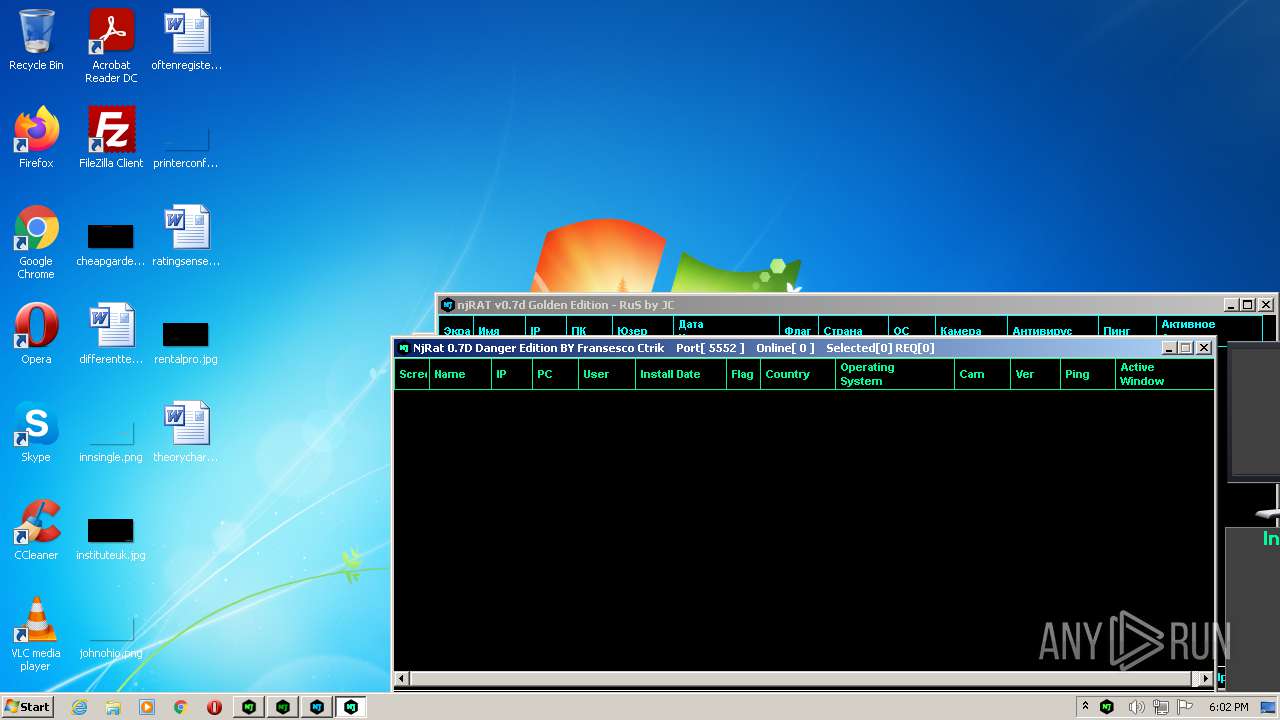Open the volume control in tray
1280x720 pixels.
[x=1136, y=707]
